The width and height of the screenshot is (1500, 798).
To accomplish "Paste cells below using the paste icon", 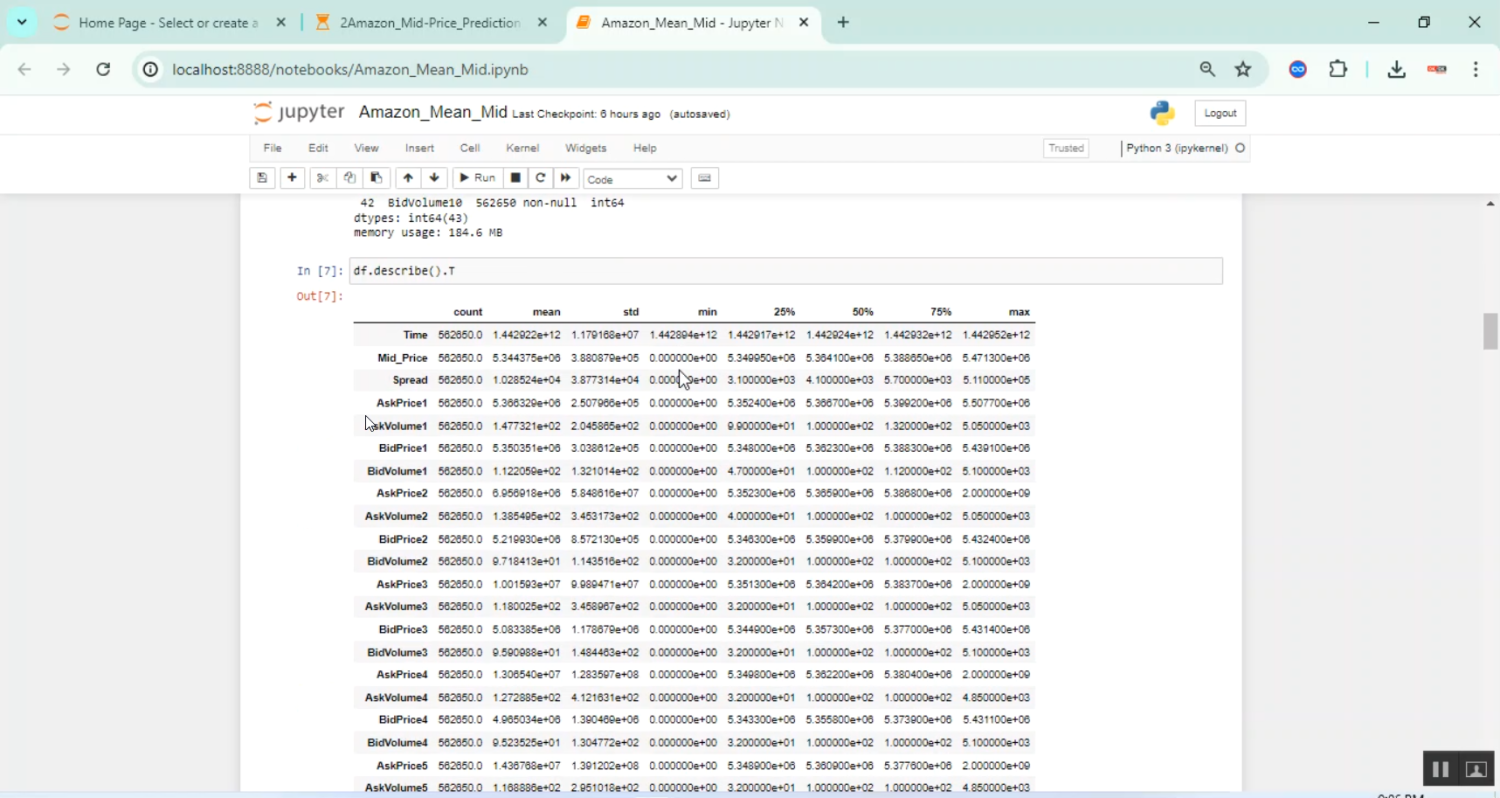I will point(376,178).
